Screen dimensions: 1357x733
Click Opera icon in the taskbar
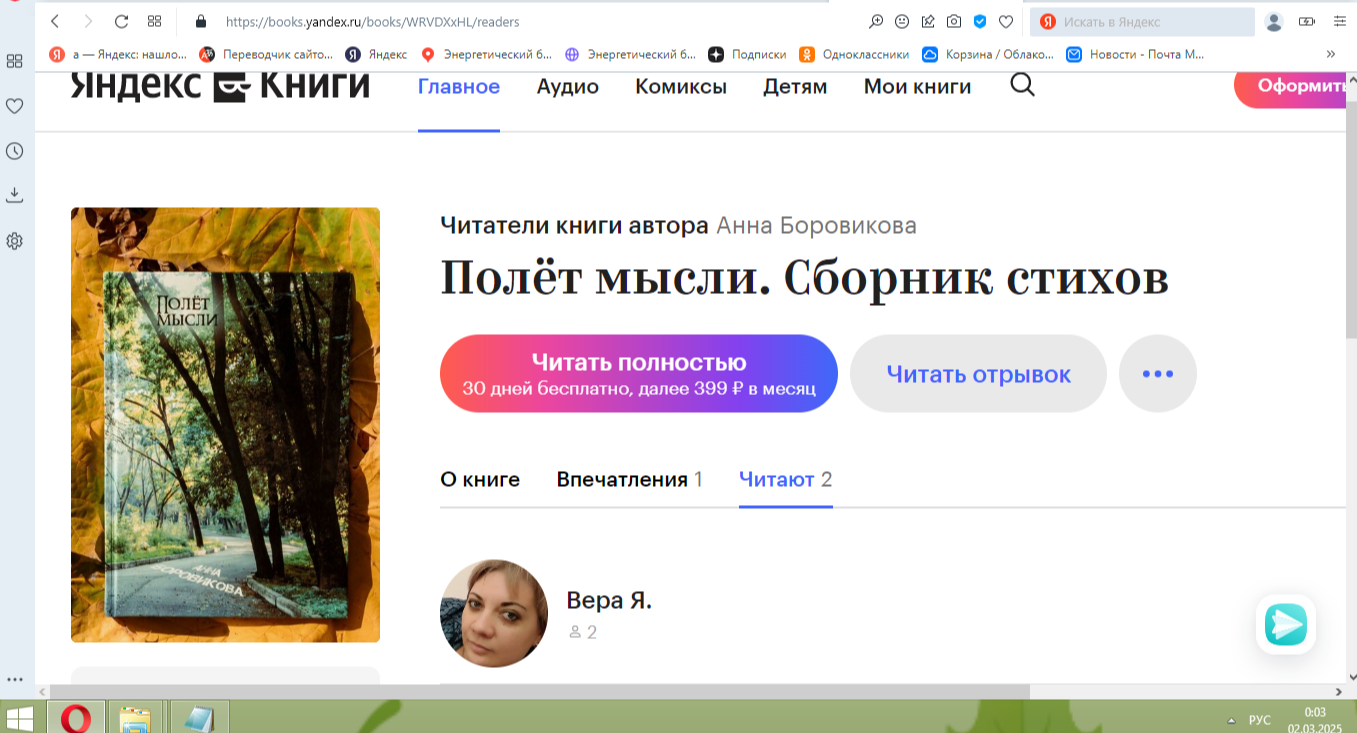click(x=77, y=718)
